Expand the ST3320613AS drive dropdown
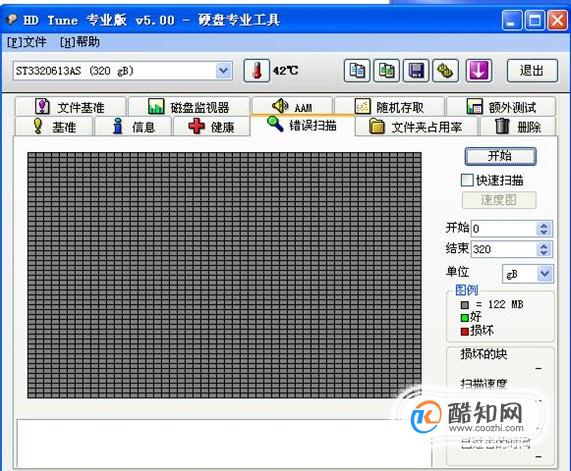The height and width of the screenshot is (471, 571). tap(223, 70)
